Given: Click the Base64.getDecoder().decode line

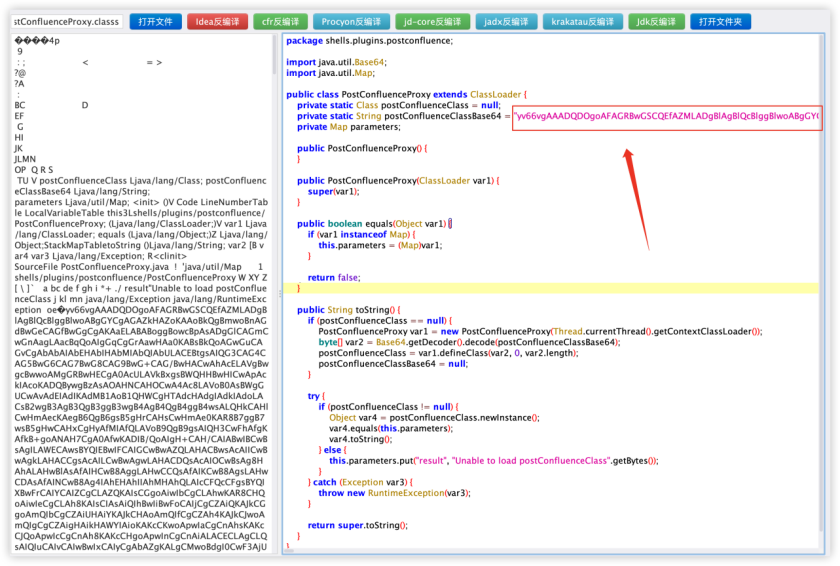Looking at the screenshot, I should [469, 342].
